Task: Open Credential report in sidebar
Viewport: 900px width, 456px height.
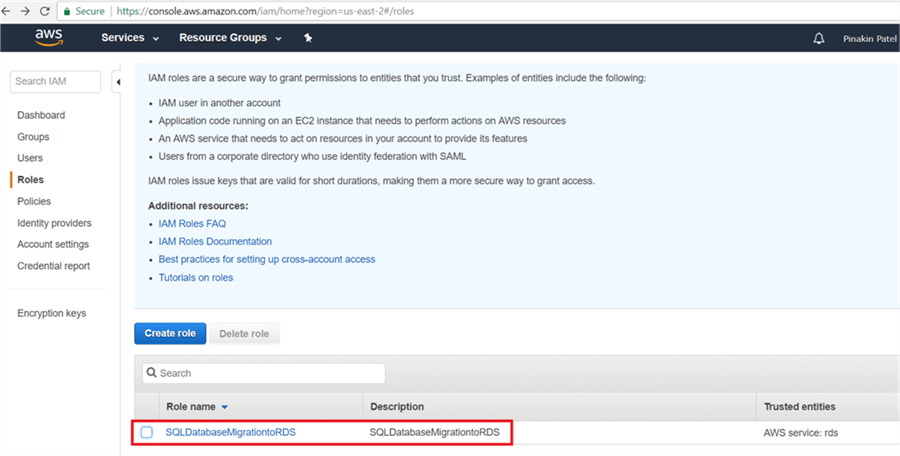Action: 53,266
